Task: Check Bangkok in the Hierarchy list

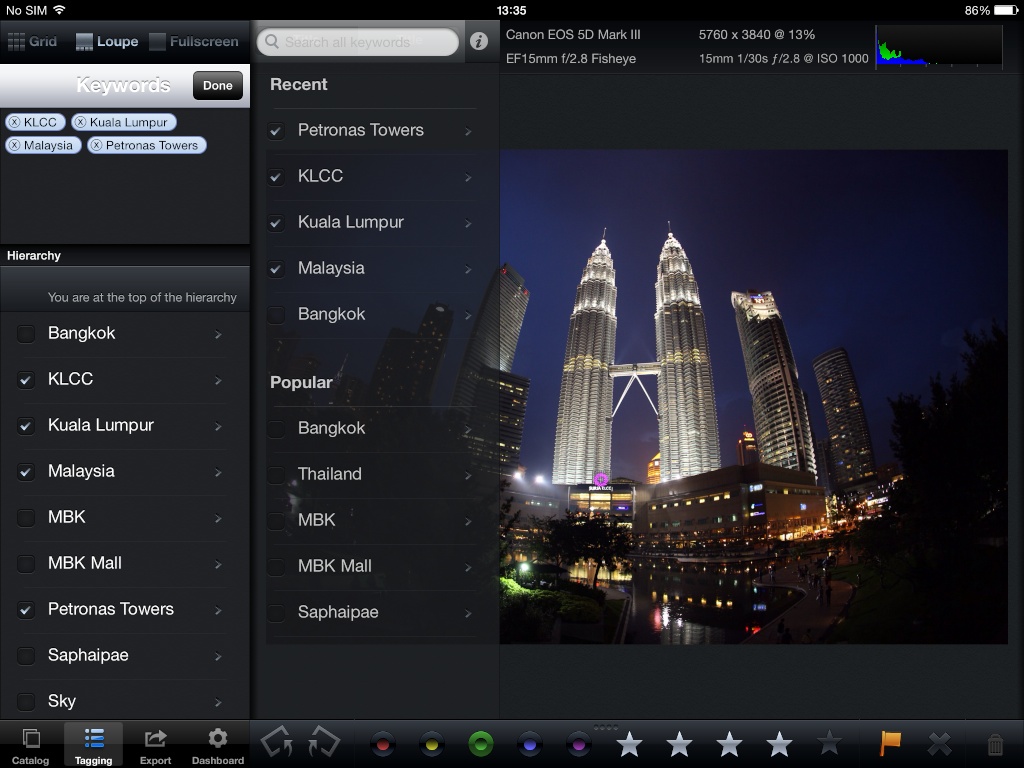Action: 26,334
